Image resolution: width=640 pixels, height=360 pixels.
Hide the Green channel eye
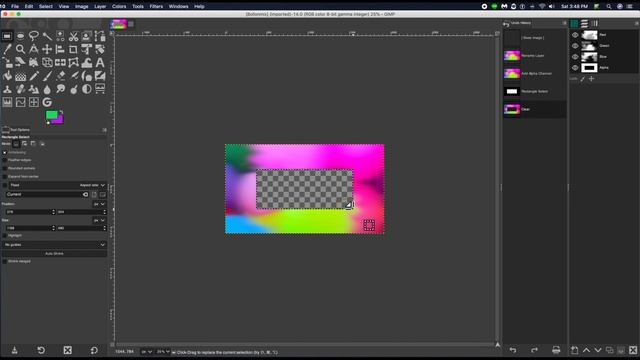(575, 46)
